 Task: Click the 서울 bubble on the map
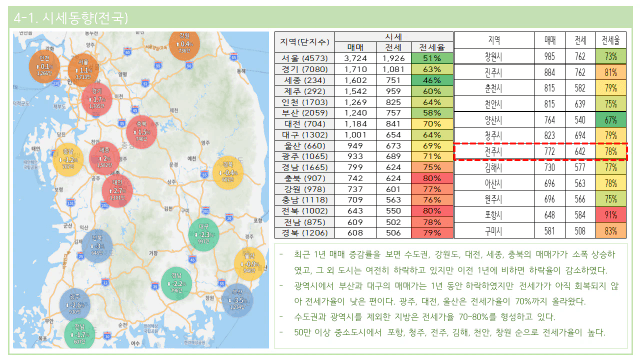[x=83, y=70]
